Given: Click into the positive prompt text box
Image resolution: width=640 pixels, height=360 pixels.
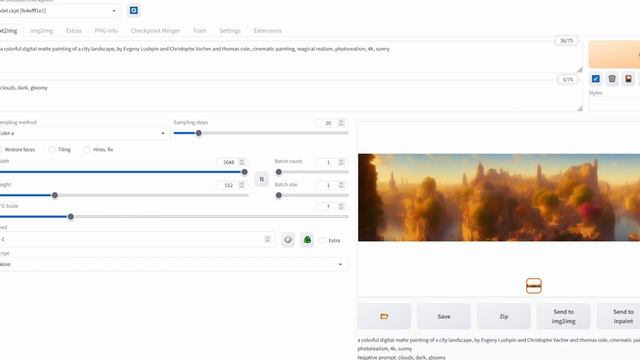Looking at the screenshot, I should [291, 57].
